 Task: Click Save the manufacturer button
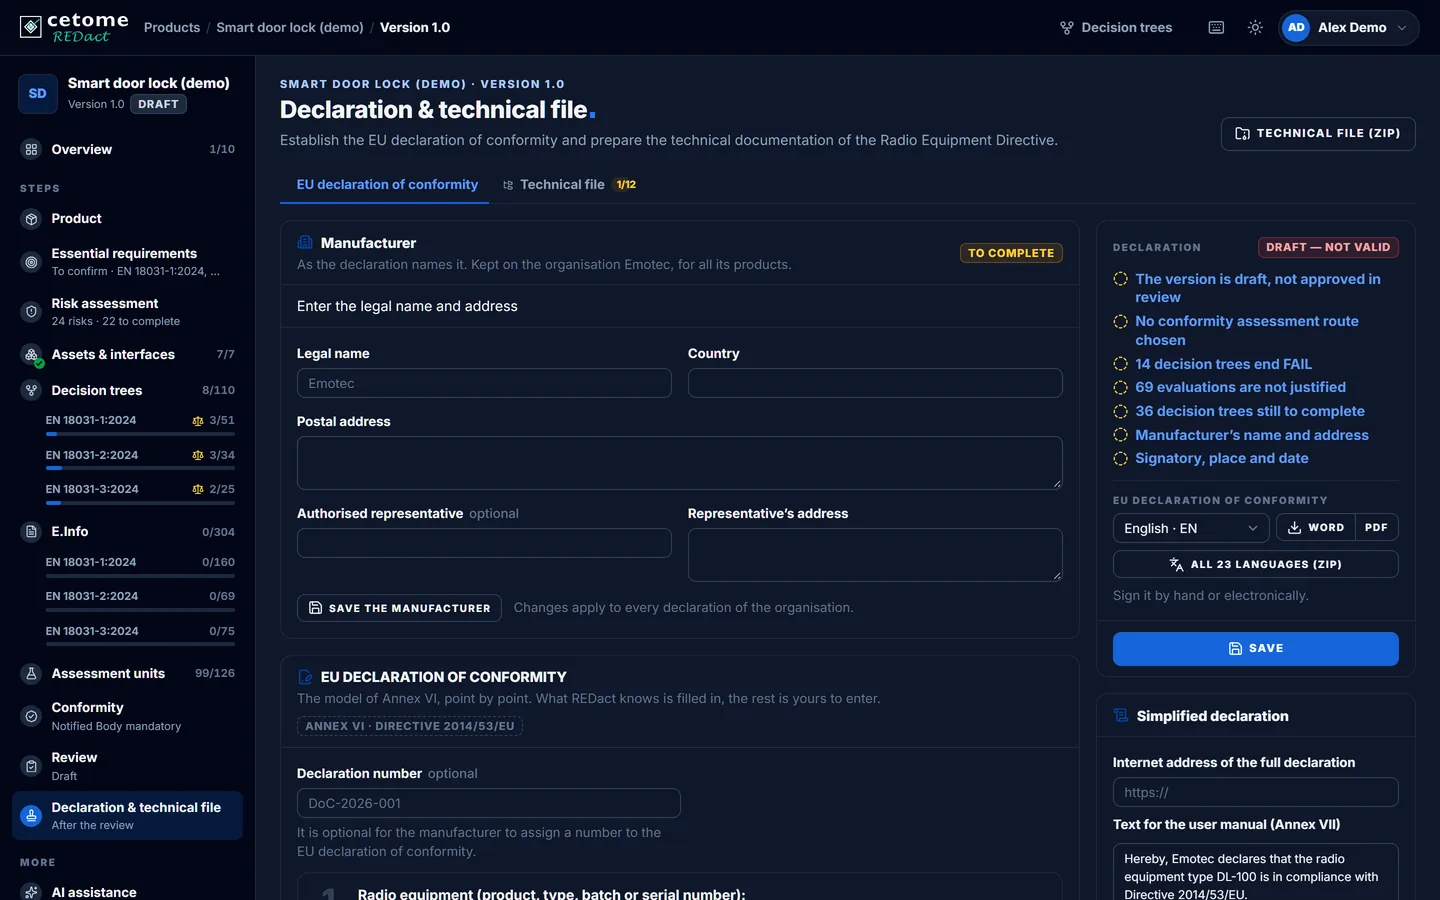[x=399, y=608]
